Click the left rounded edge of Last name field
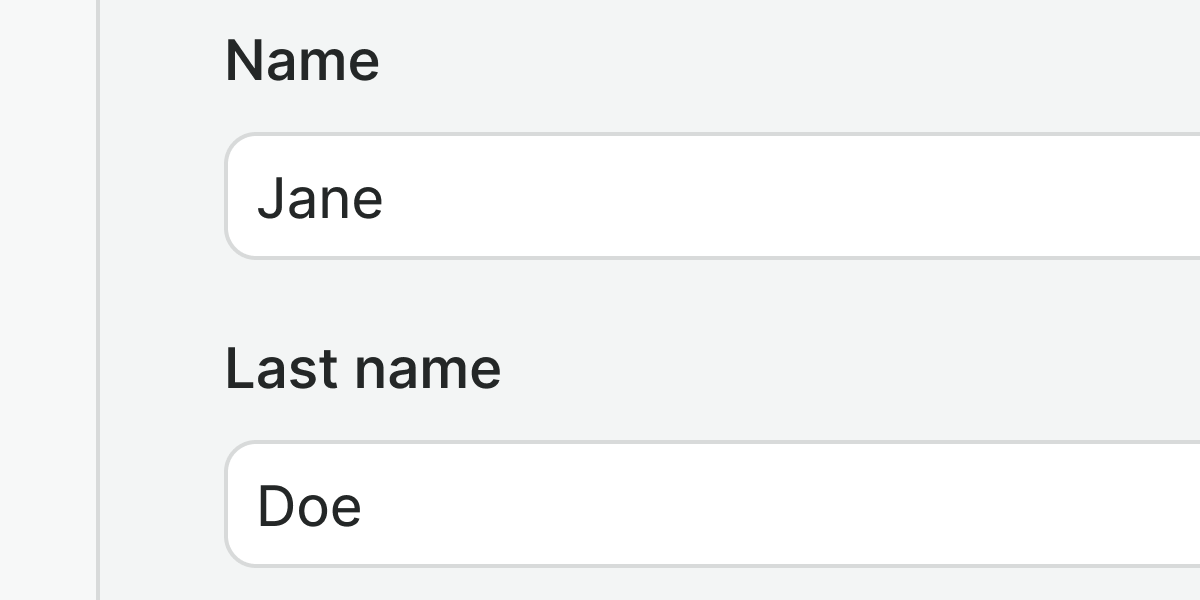Screen dimensions: 1200x600 tap(228, 505)
